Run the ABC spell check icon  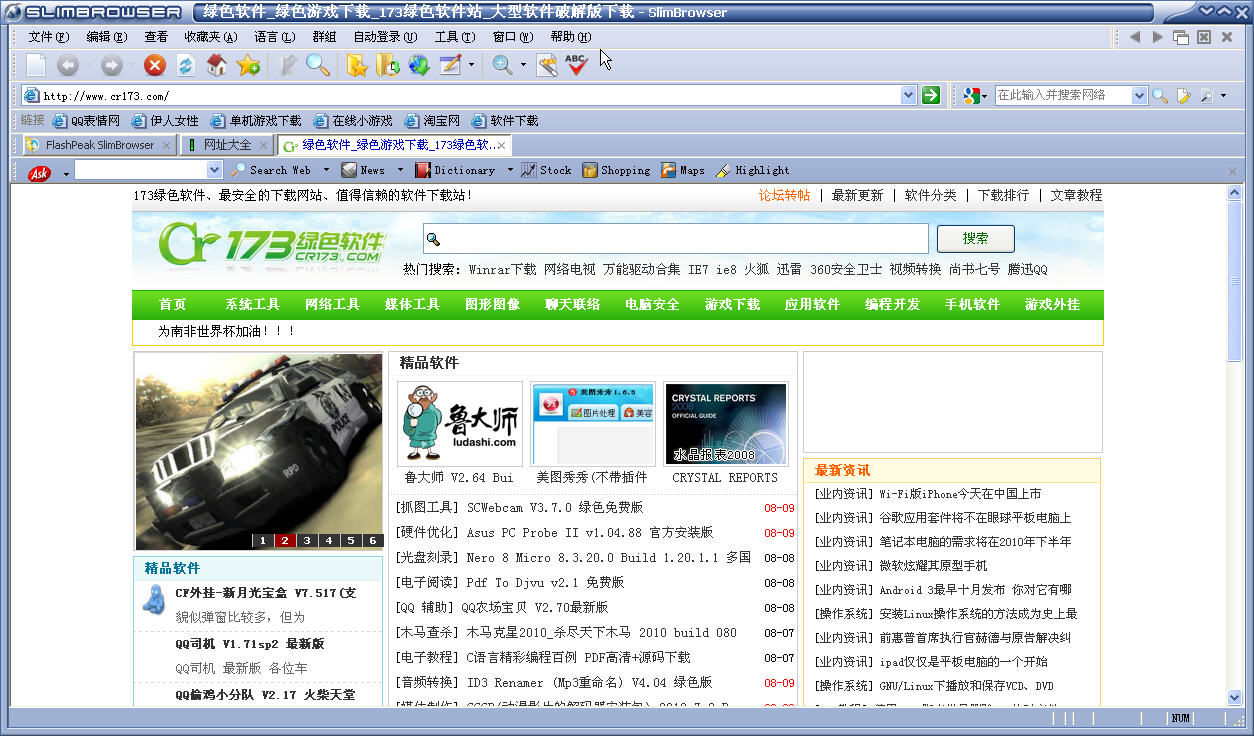576,66
